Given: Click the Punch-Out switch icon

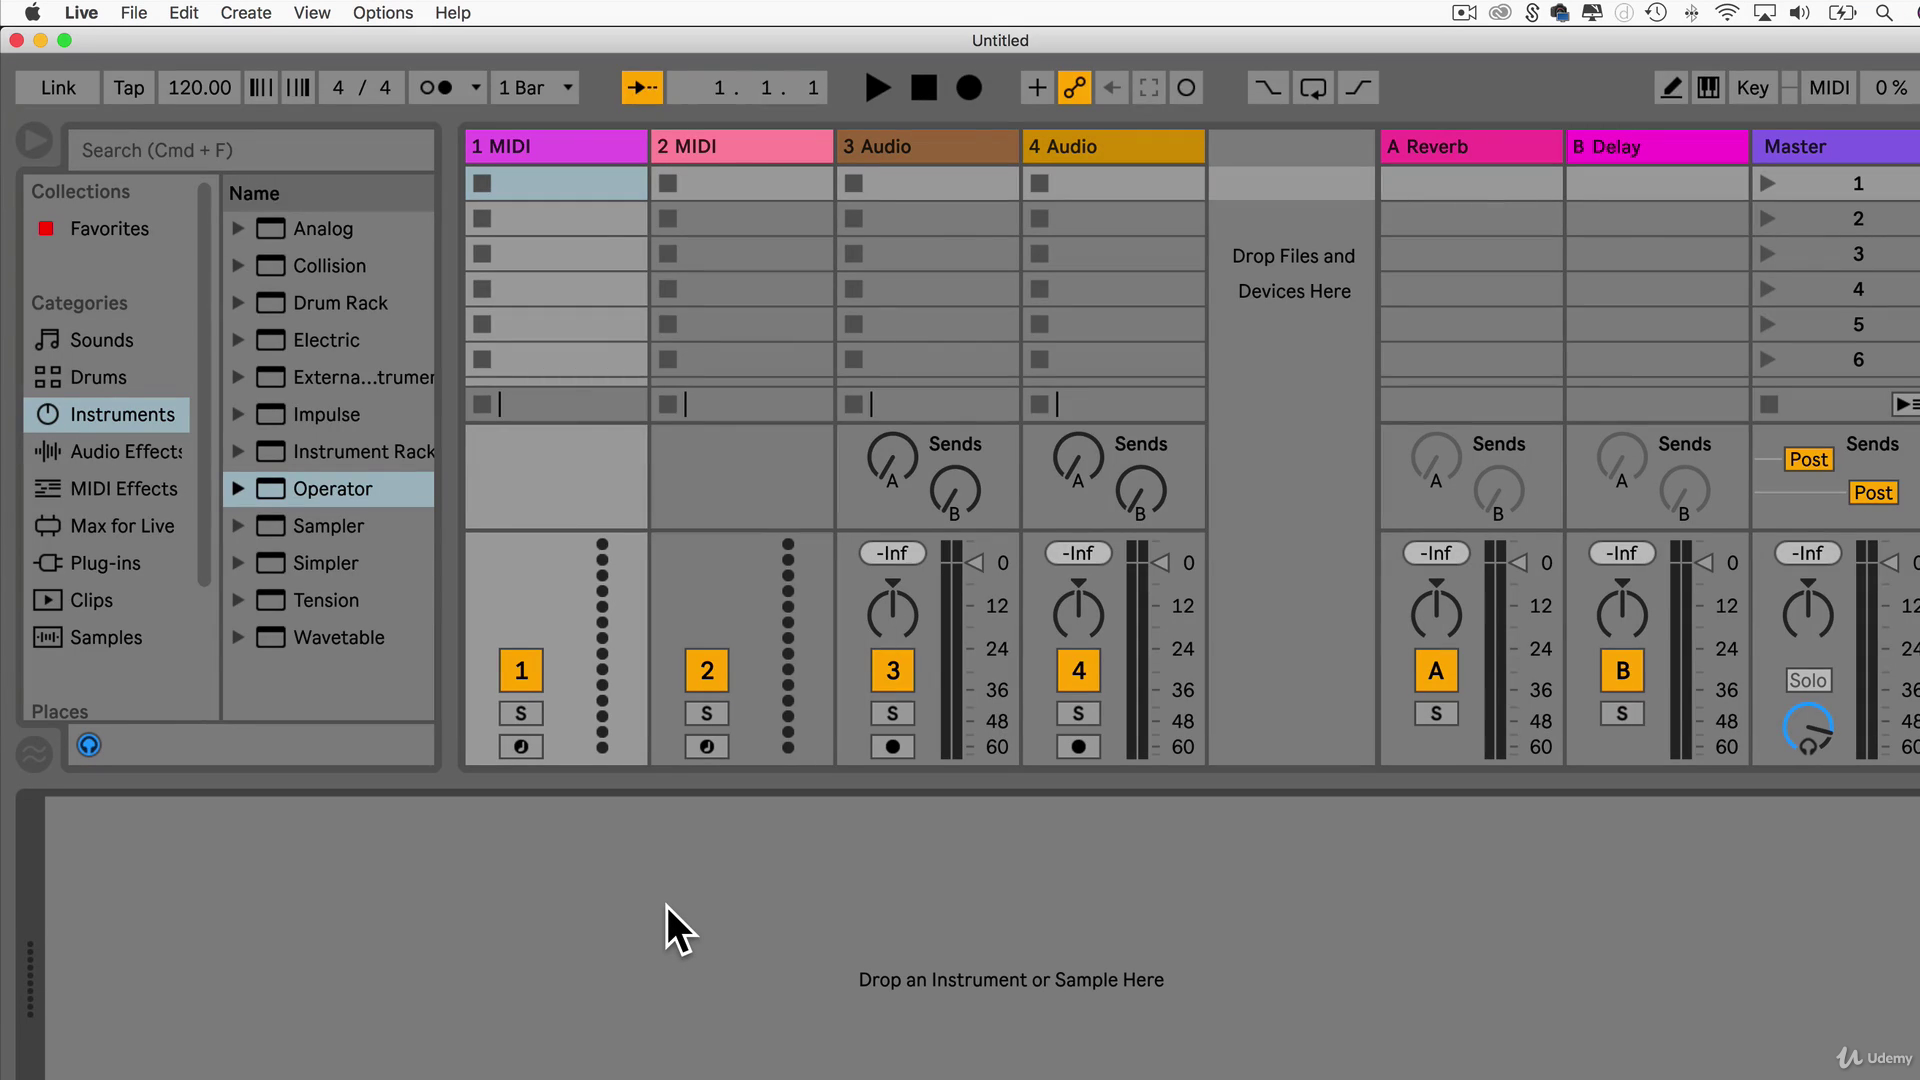Looking at the screenshot, I should [x=1358, y=88].
